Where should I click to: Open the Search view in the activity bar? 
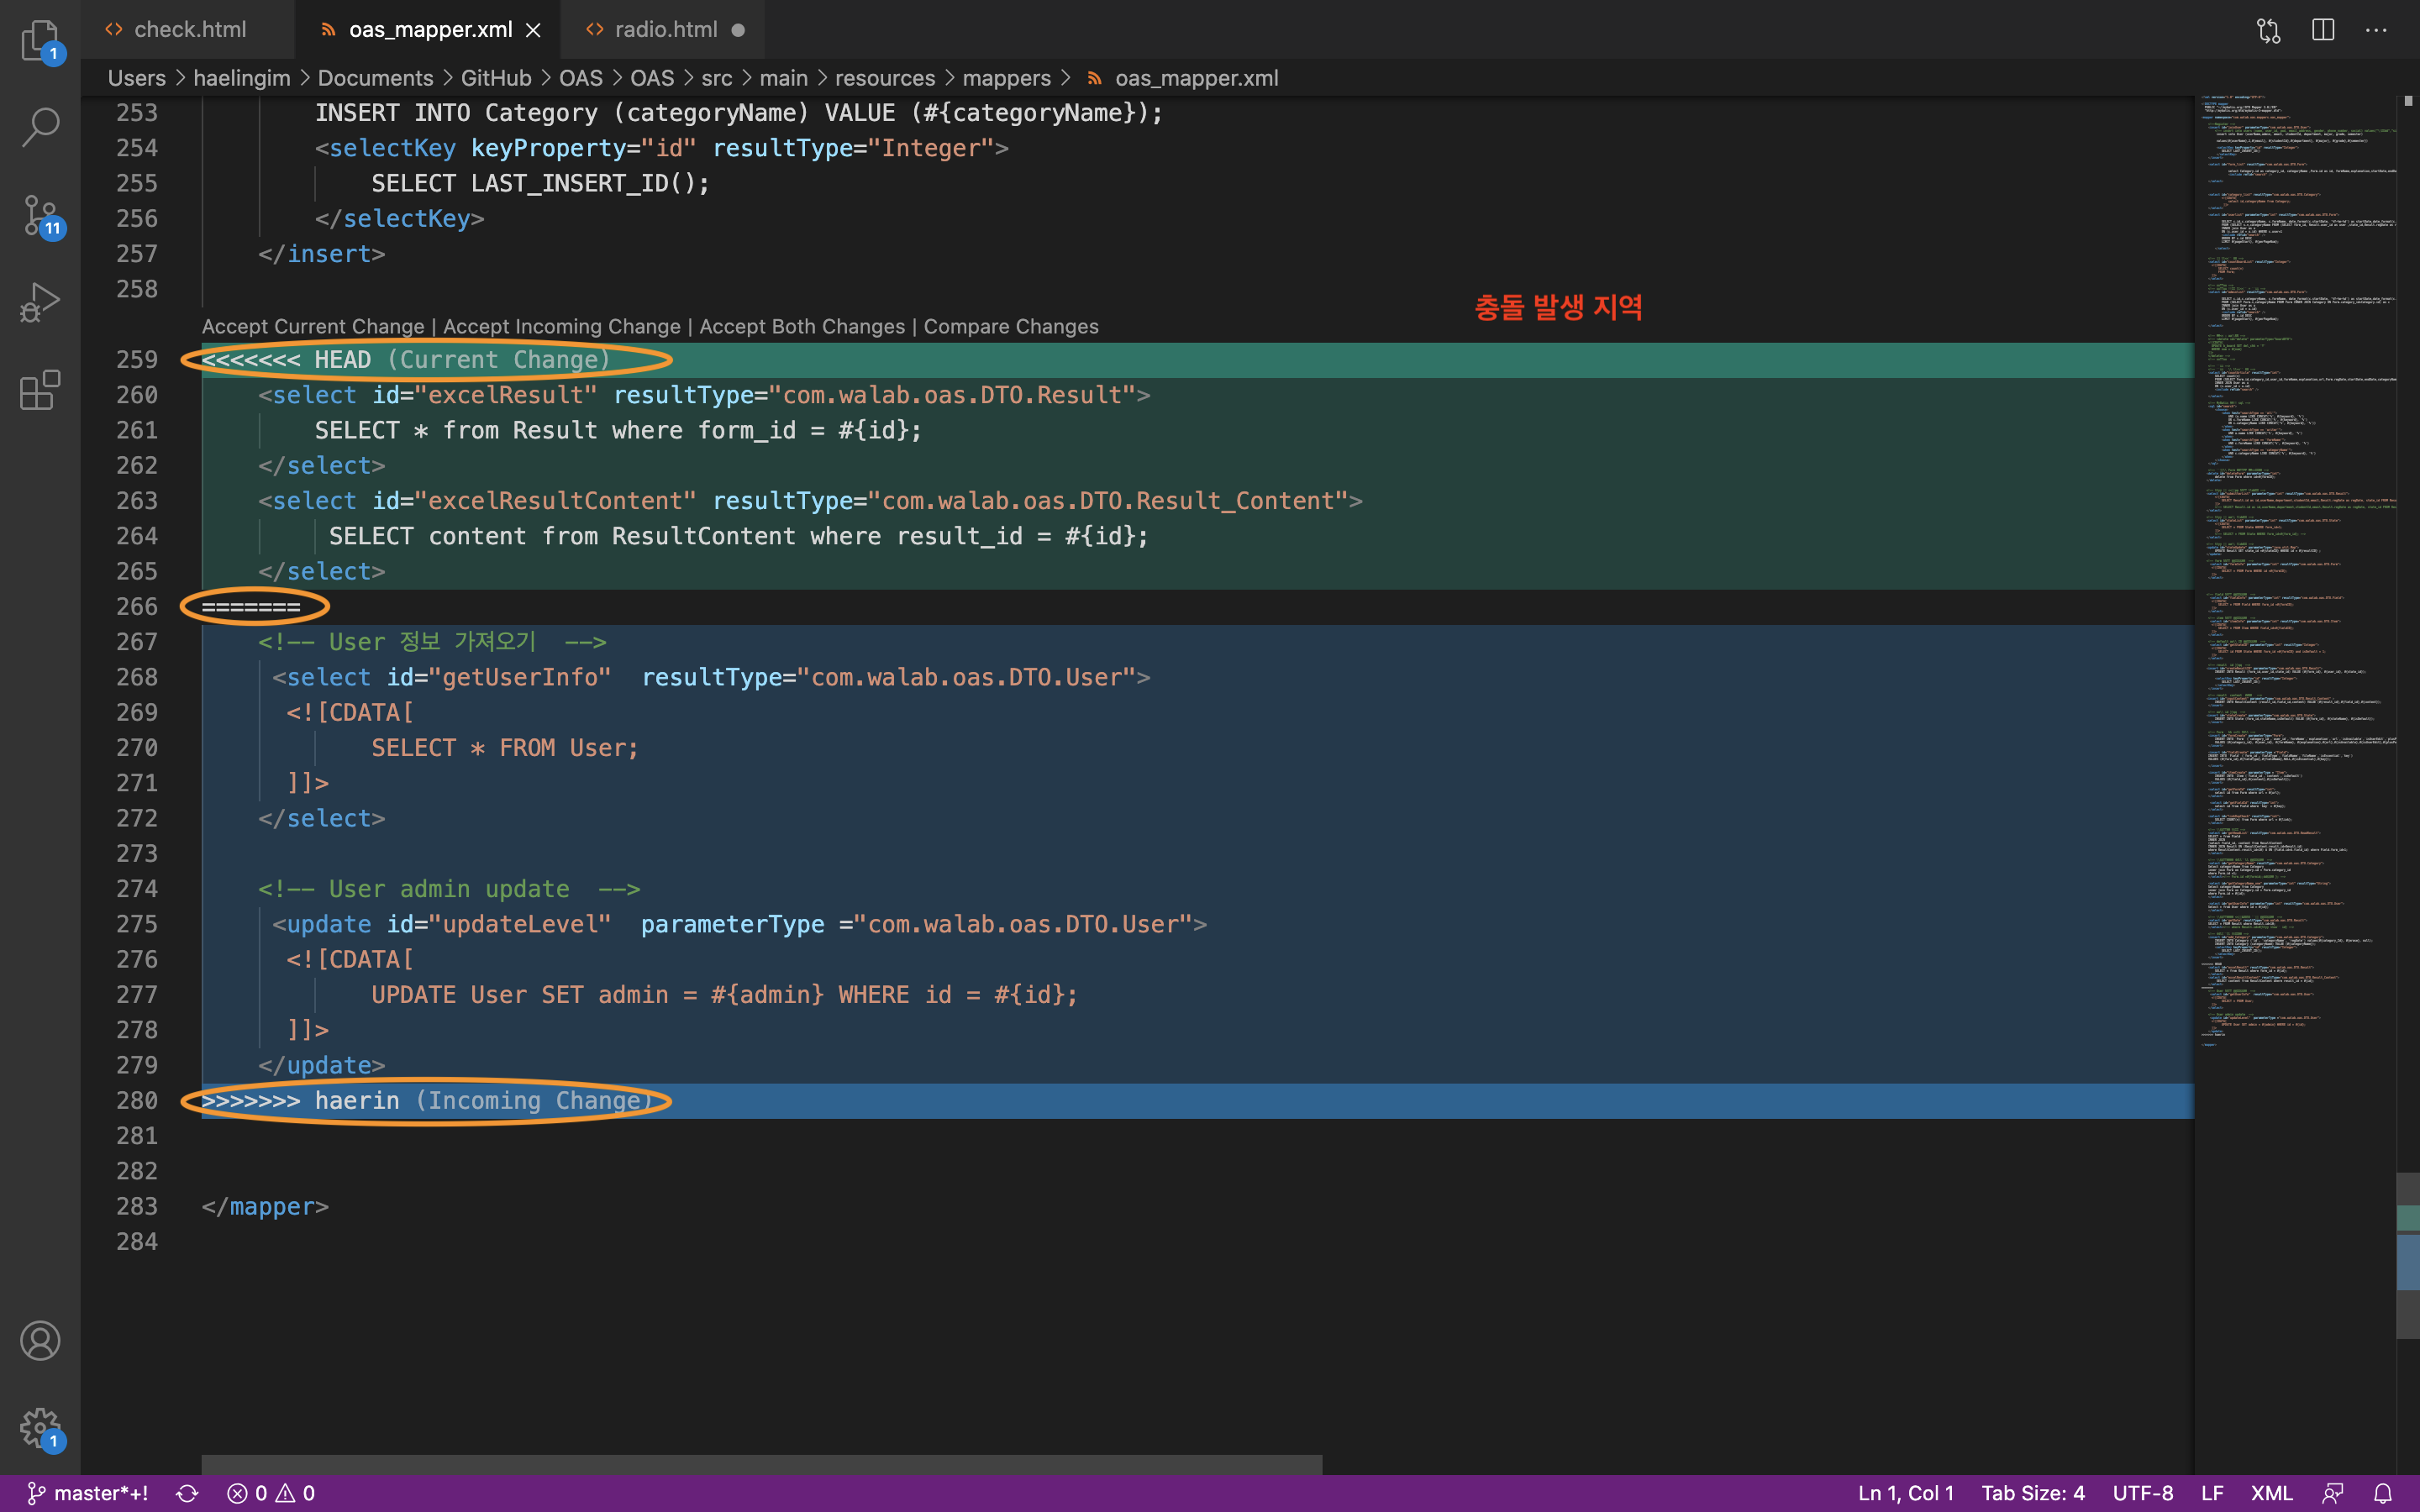click(40, 127)
